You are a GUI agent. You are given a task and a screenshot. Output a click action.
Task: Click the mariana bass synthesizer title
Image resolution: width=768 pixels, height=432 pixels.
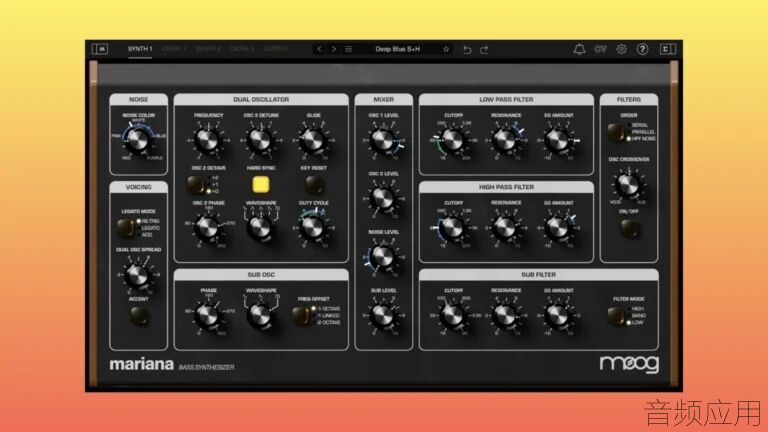coord(172,365)
